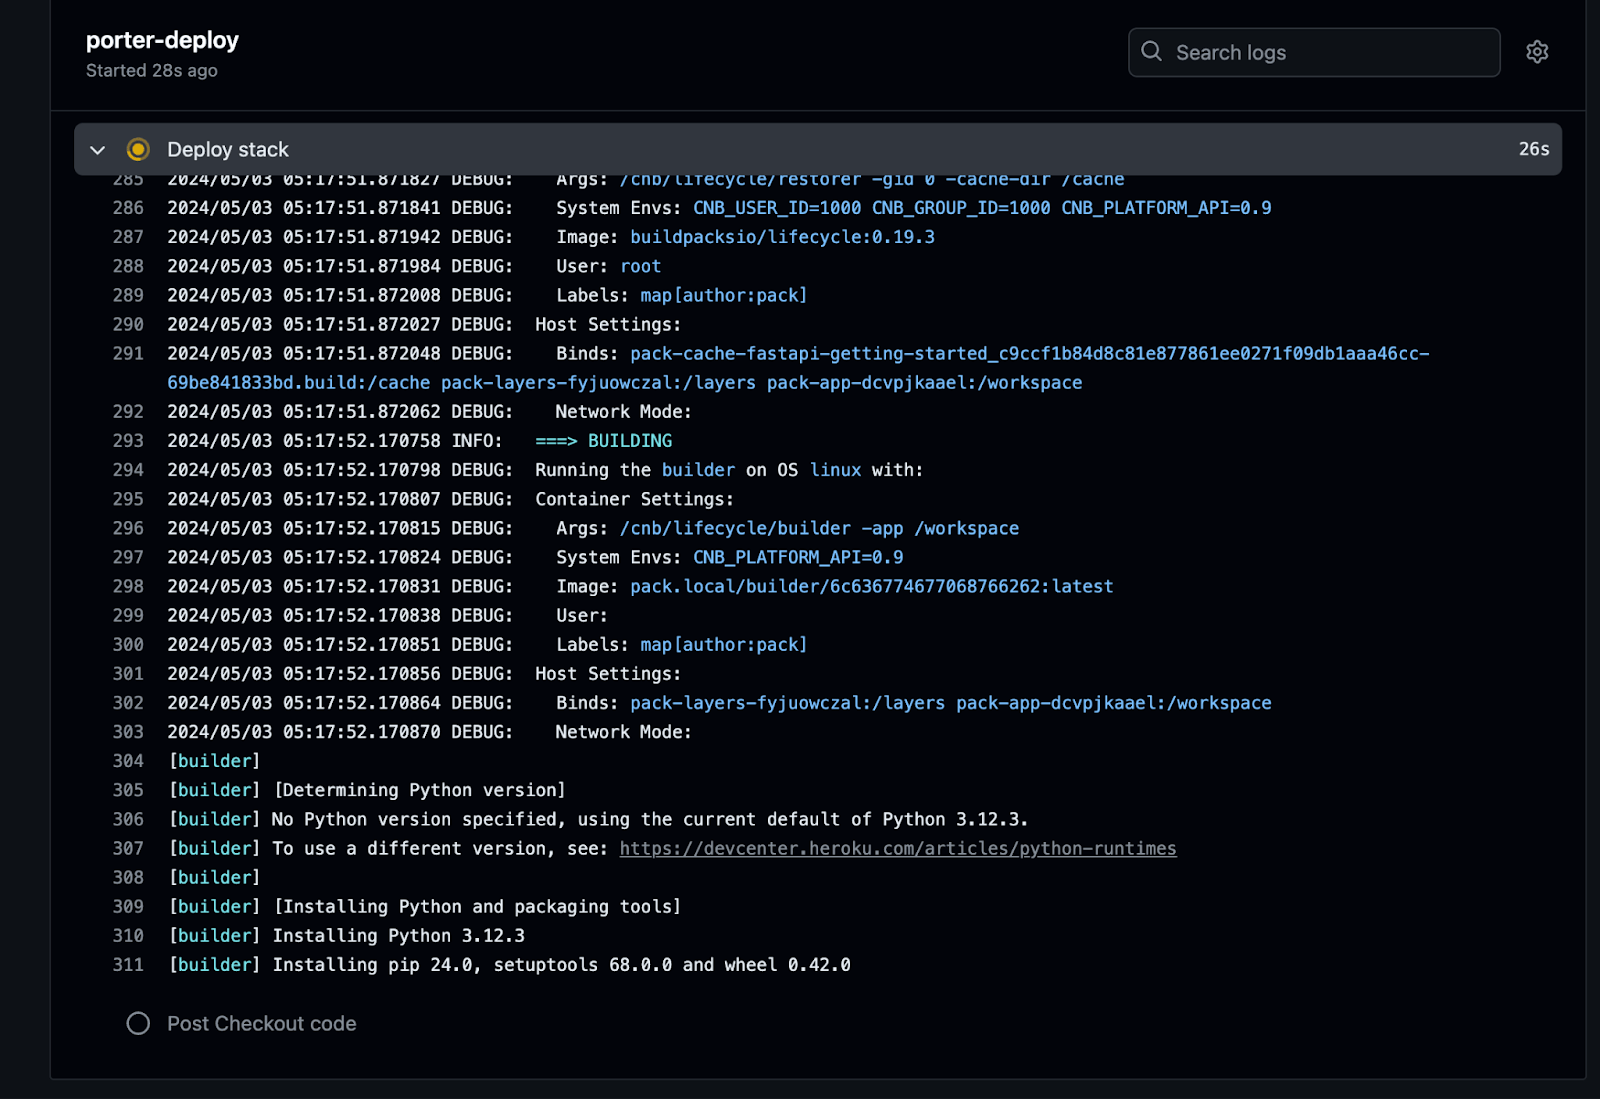Click the in-progress status icon of Deploy stack
The width and height of the screenshot is (1600, 1099).
click(x=138, y=150)
